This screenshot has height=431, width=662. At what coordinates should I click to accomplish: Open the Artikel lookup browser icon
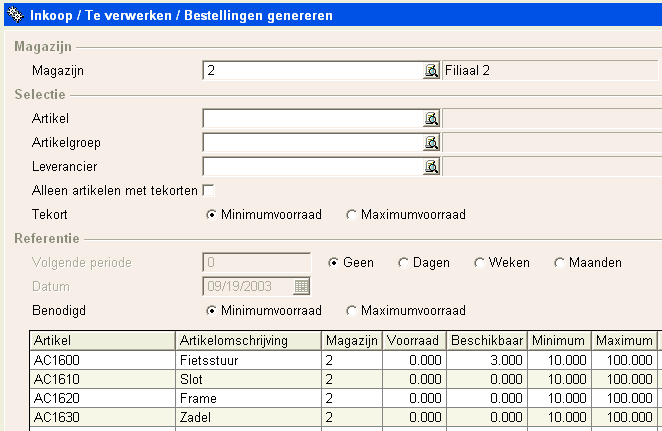coord(431,119)
